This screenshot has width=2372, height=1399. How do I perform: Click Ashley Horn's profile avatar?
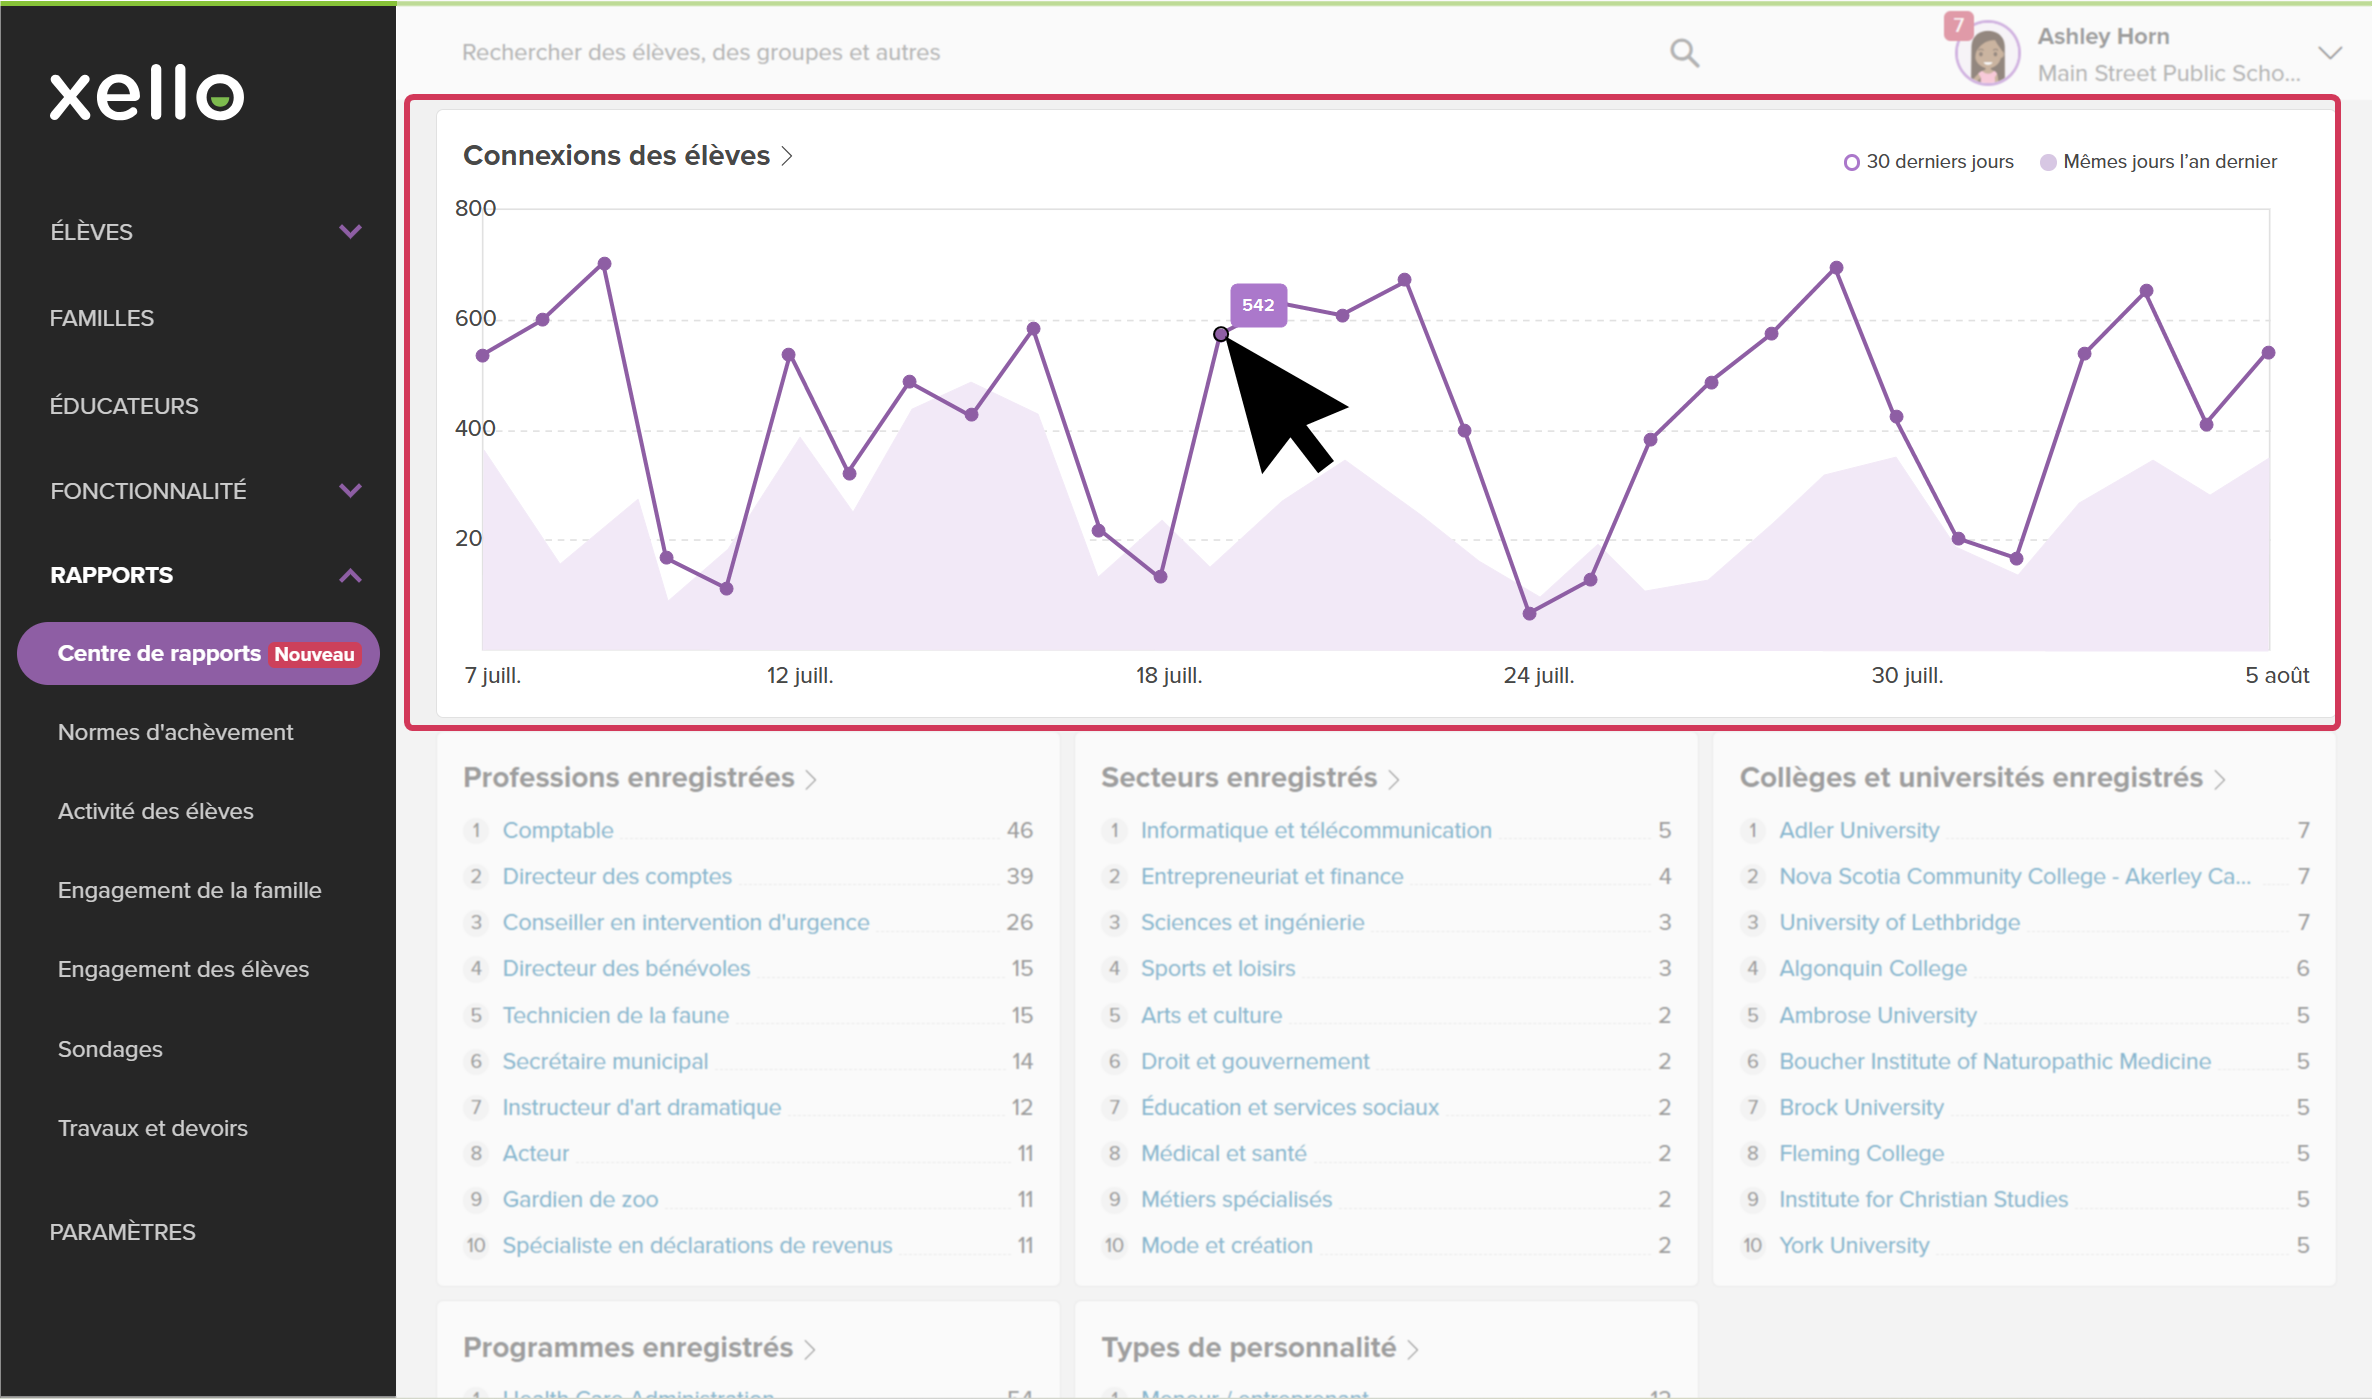pos(1986,54)
